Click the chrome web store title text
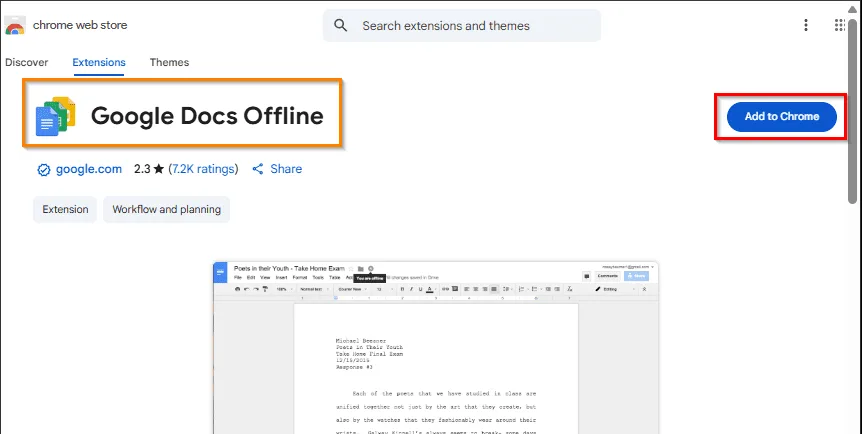 [x=80, y=25]
